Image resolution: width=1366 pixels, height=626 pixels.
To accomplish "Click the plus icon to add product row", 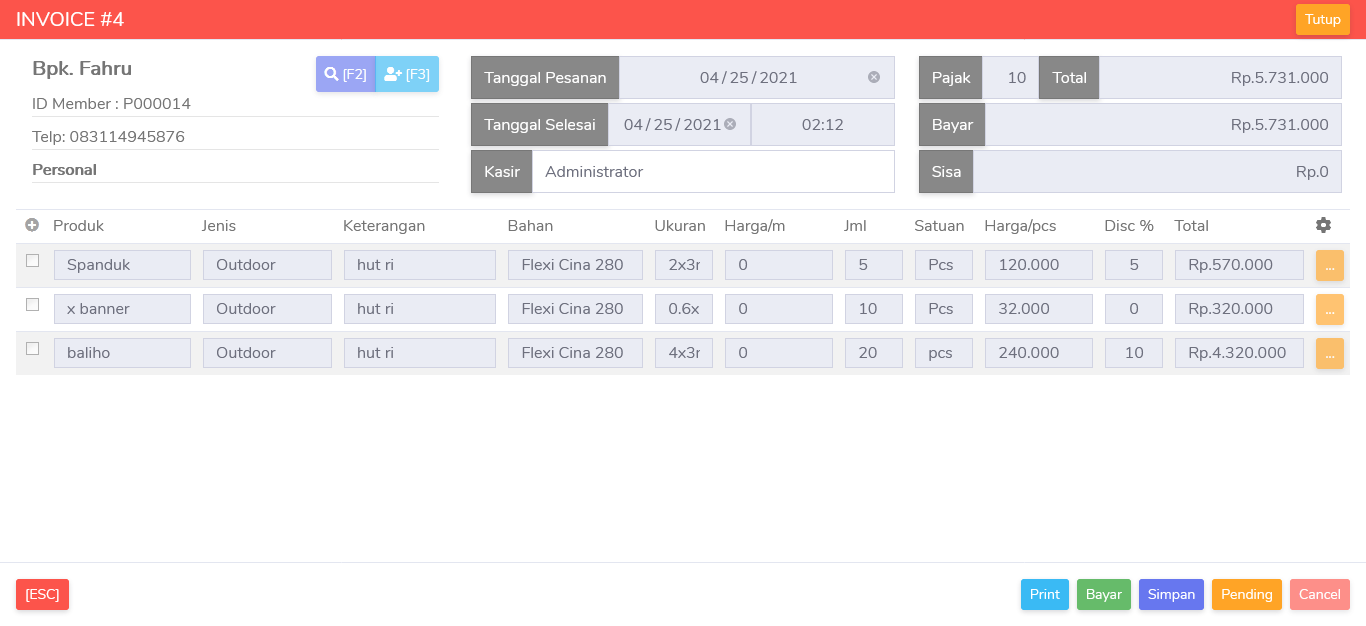I will [x=32, y=226].
